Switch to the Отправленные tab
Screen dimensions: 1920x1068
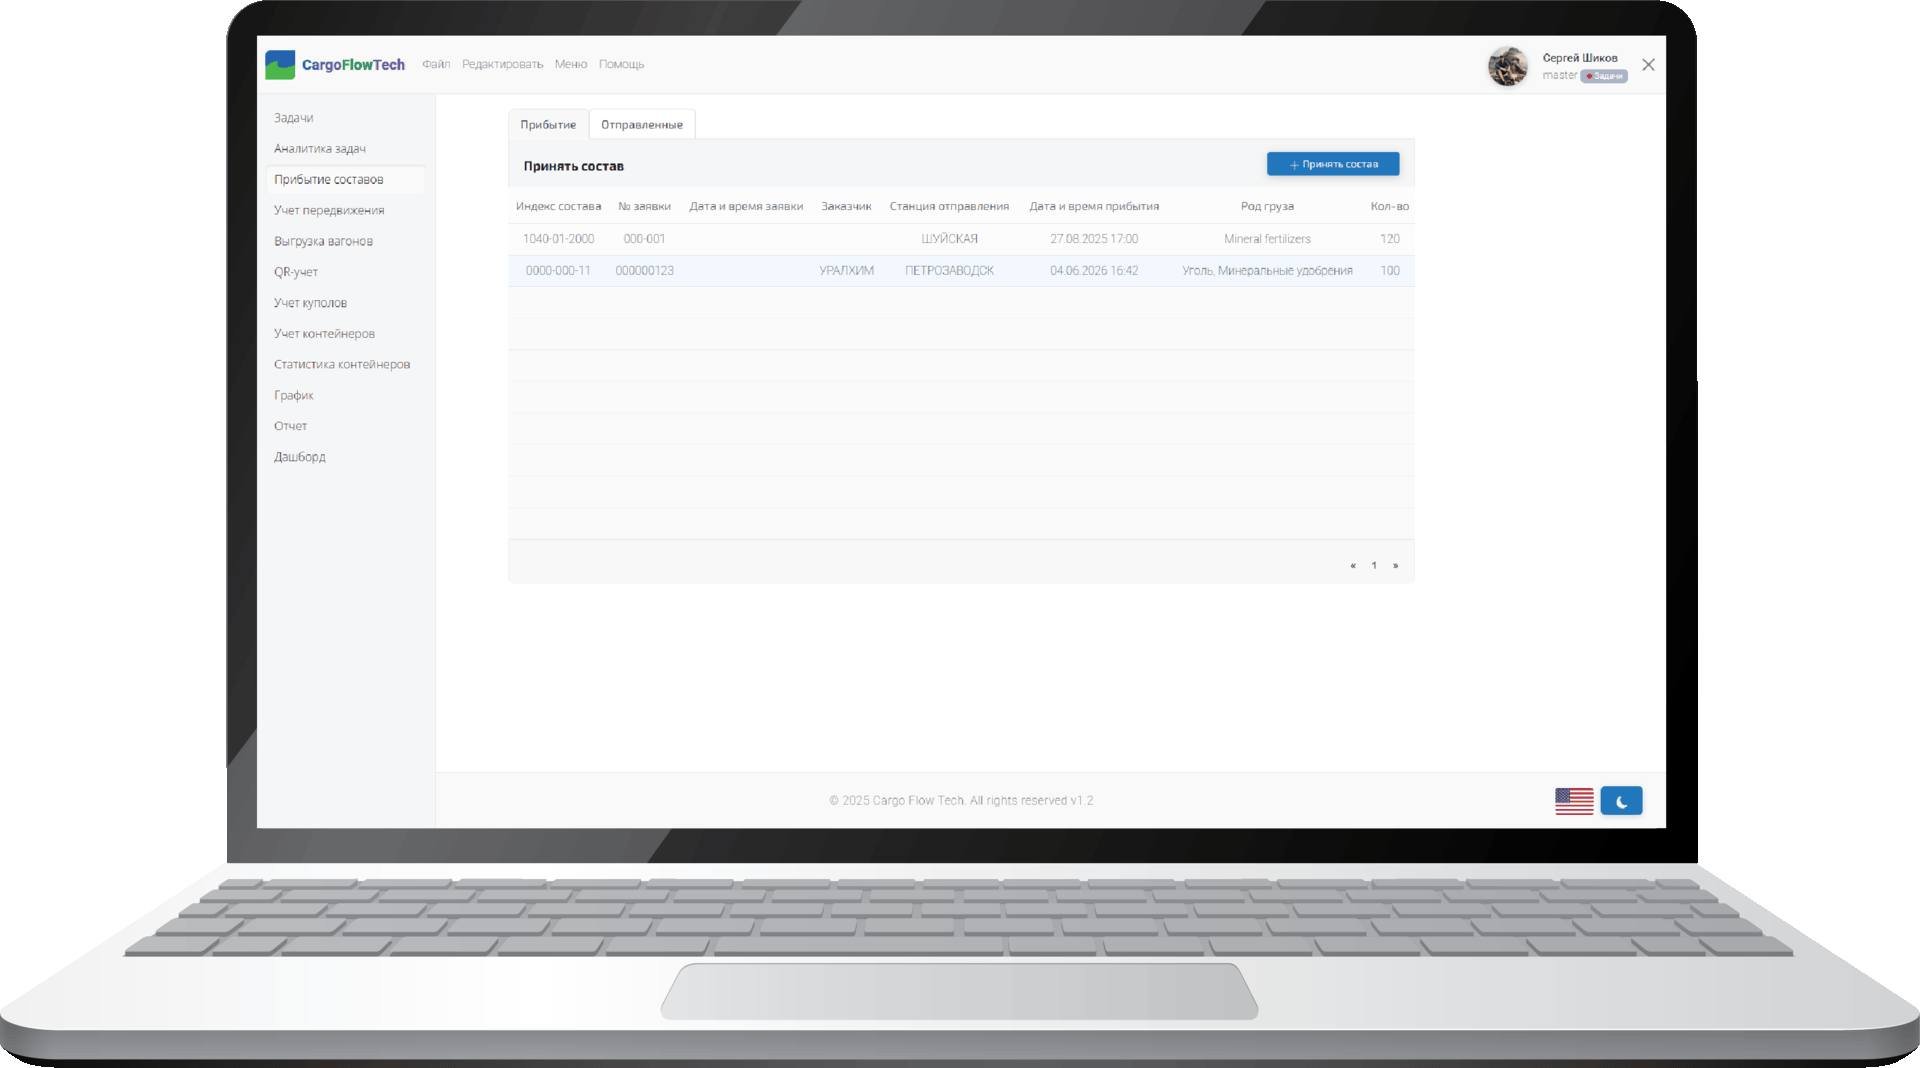tap(642, 125)
